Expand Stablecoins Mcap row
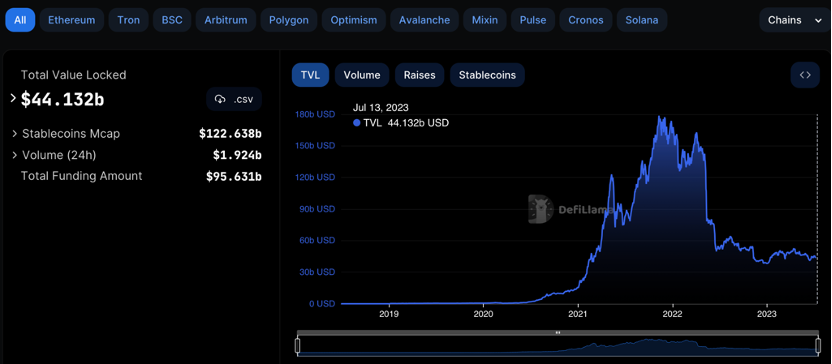Image resolution: width=832 pixels, height=364 pixels. [15, 134]
